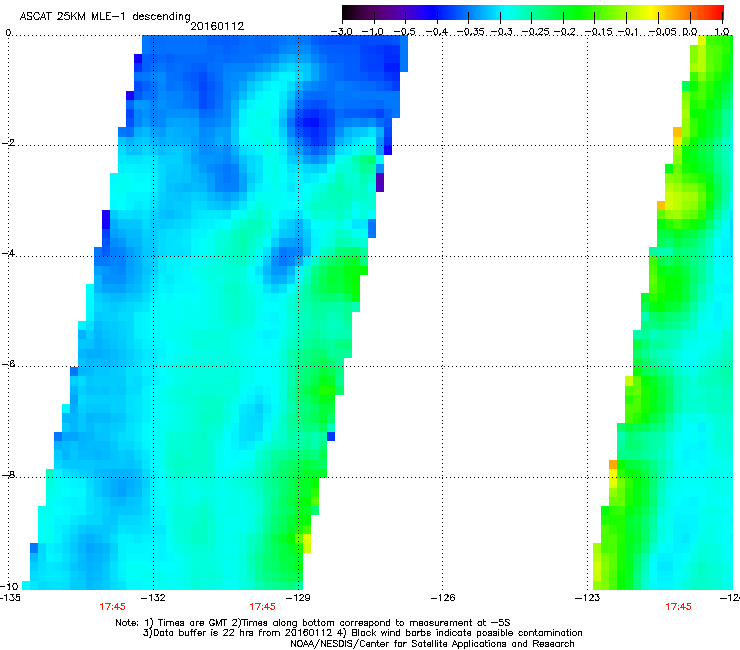Screen dimensions: 740x650
Task: Click the 'Data buffer is 22 hrs' note line
Action: pyautogui.click(x=362, y=633)
